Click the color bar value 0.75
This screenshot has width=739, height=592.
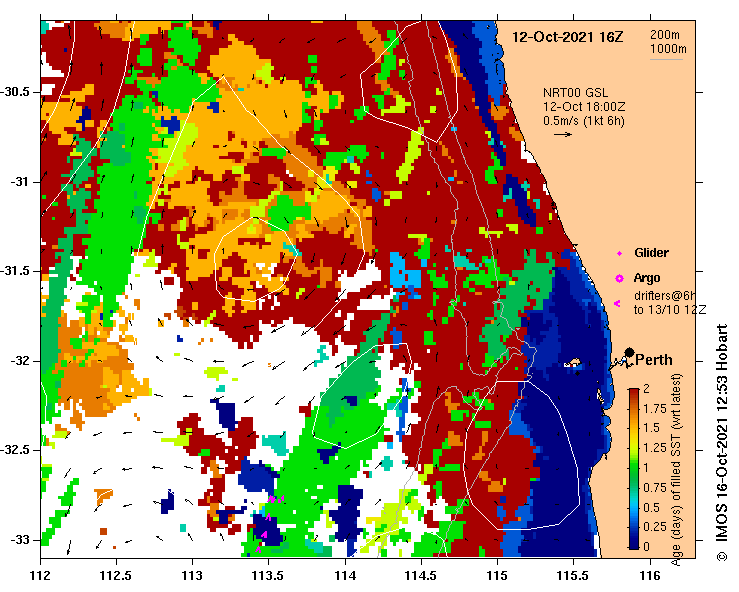pos(655,487)
